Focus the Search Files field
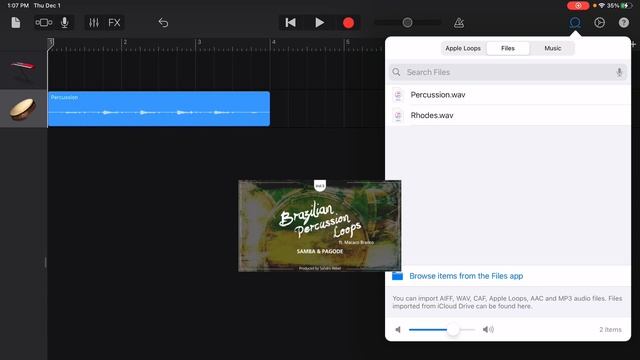Screen dimensions: 640x360 [508, 72]
